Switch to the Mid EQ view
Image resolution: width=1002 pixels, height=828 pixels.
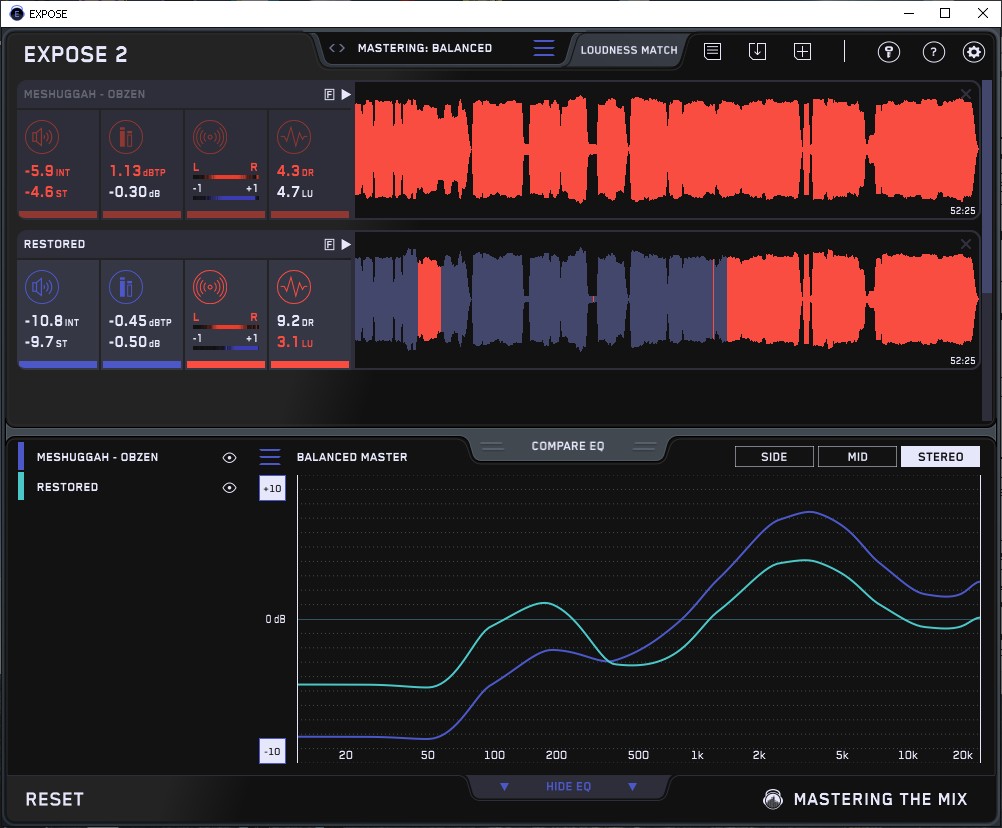point(857,457)
